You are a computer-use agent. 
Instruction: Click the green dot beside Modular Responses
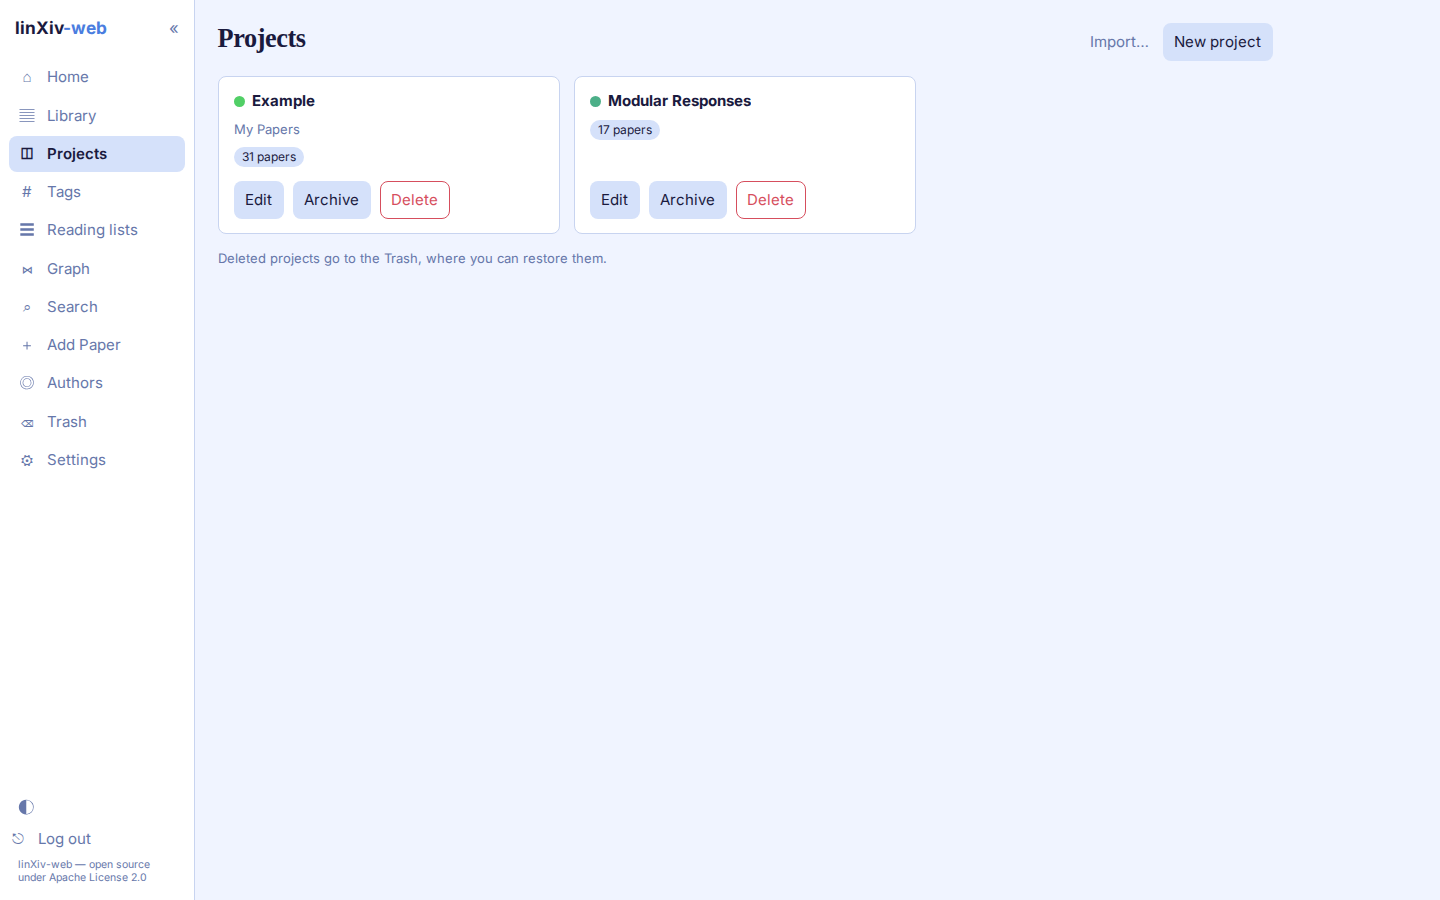596,102
